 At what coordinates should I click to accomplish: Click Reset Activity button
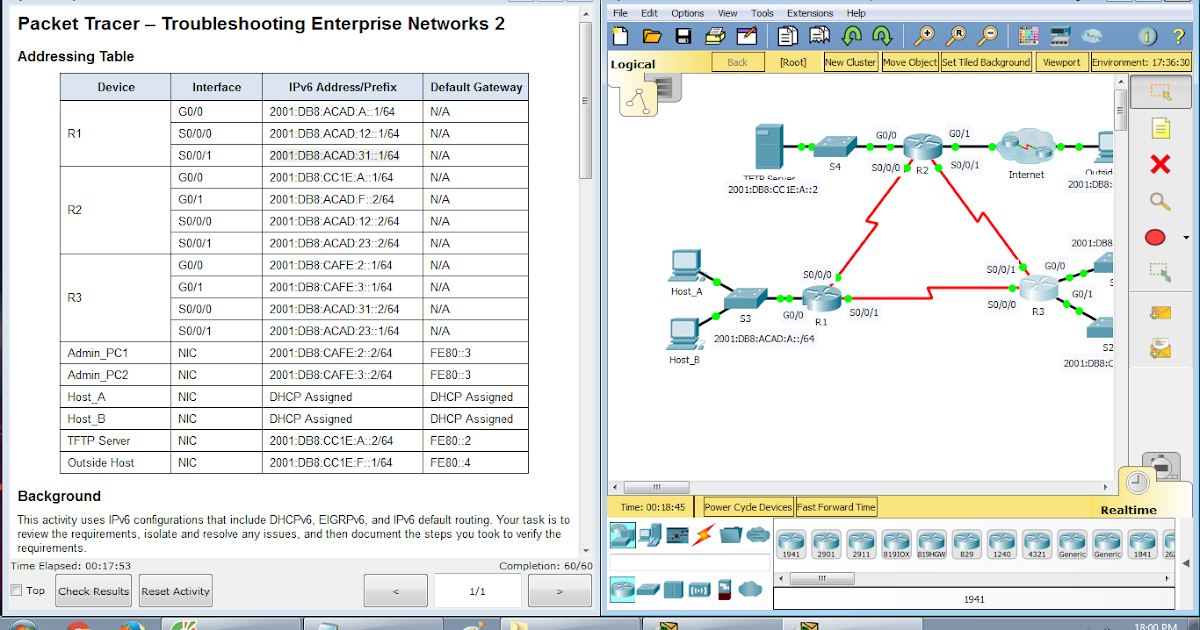(x=176, y=591)
